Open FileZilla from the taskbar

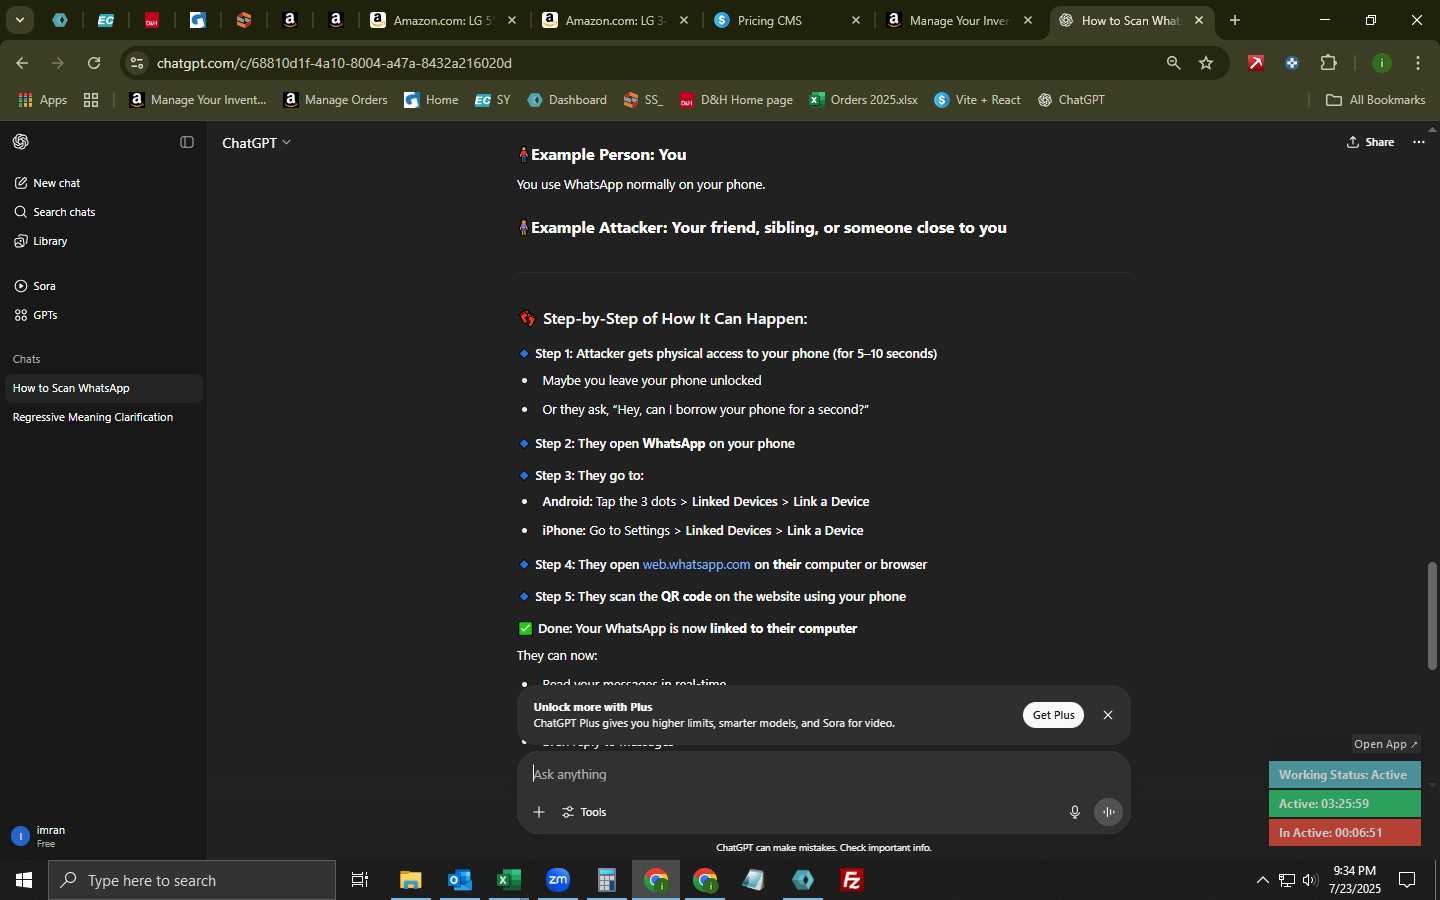[x=852, y=881]
